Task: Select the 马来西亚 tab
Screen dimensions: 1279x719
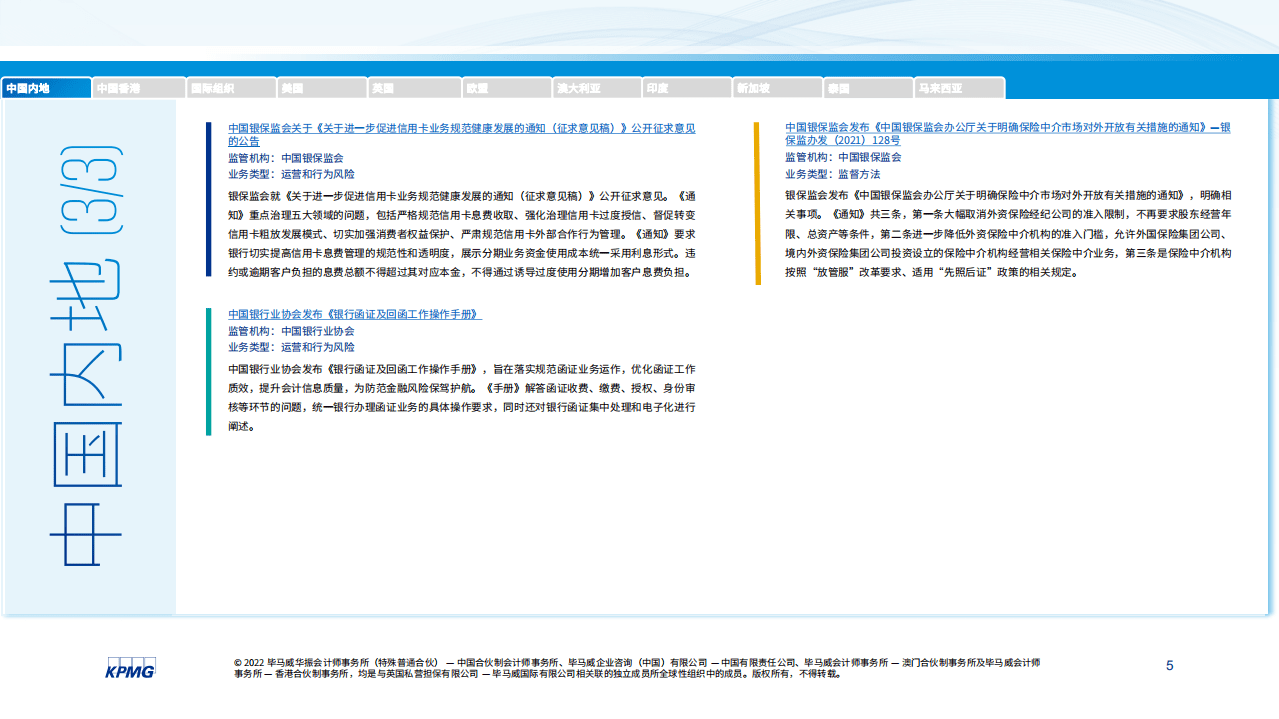Action: click(x=960, y=88)
